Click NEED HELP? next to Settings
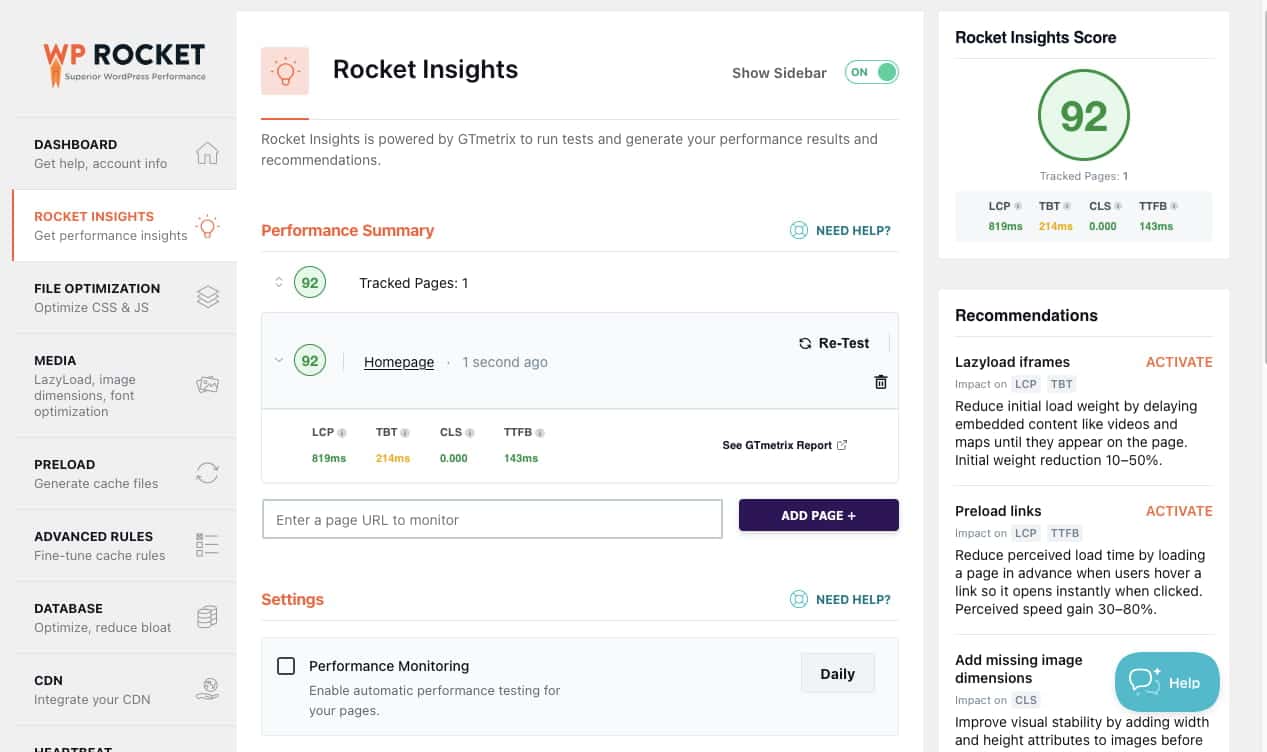 pos(853,600)
